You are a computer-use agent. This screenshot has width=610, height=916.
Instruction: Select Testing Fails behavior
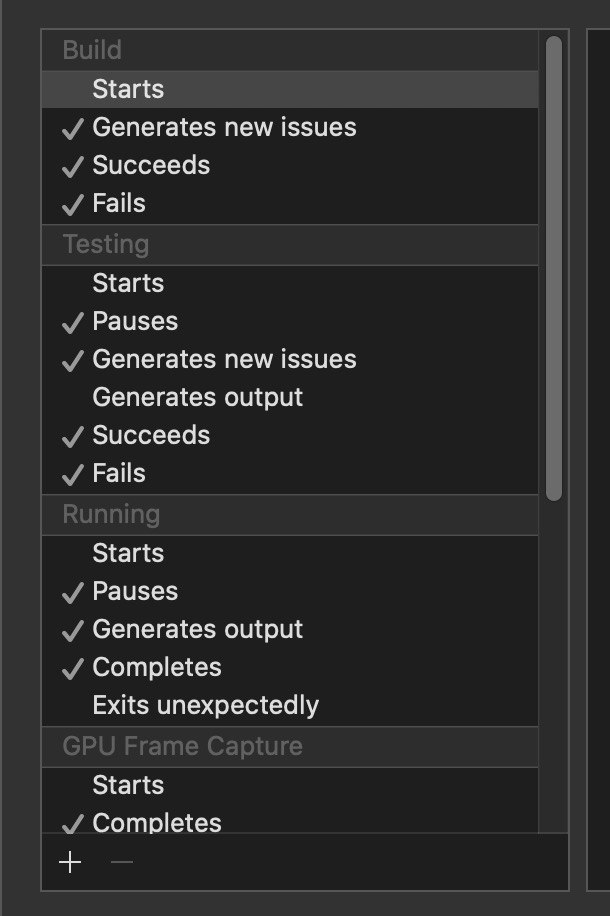point(119,473)
